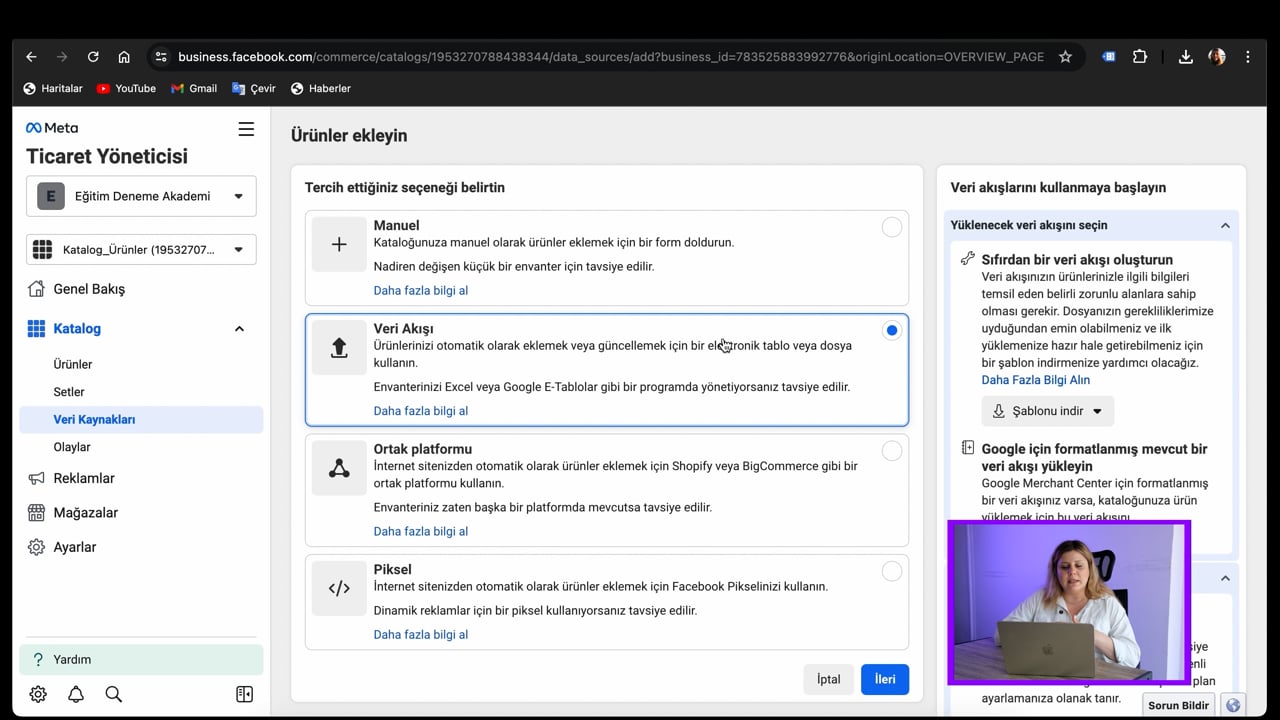Open Reklamlar in the sidebar
This screenshot has width=1280, height=720.
(141, 478)
